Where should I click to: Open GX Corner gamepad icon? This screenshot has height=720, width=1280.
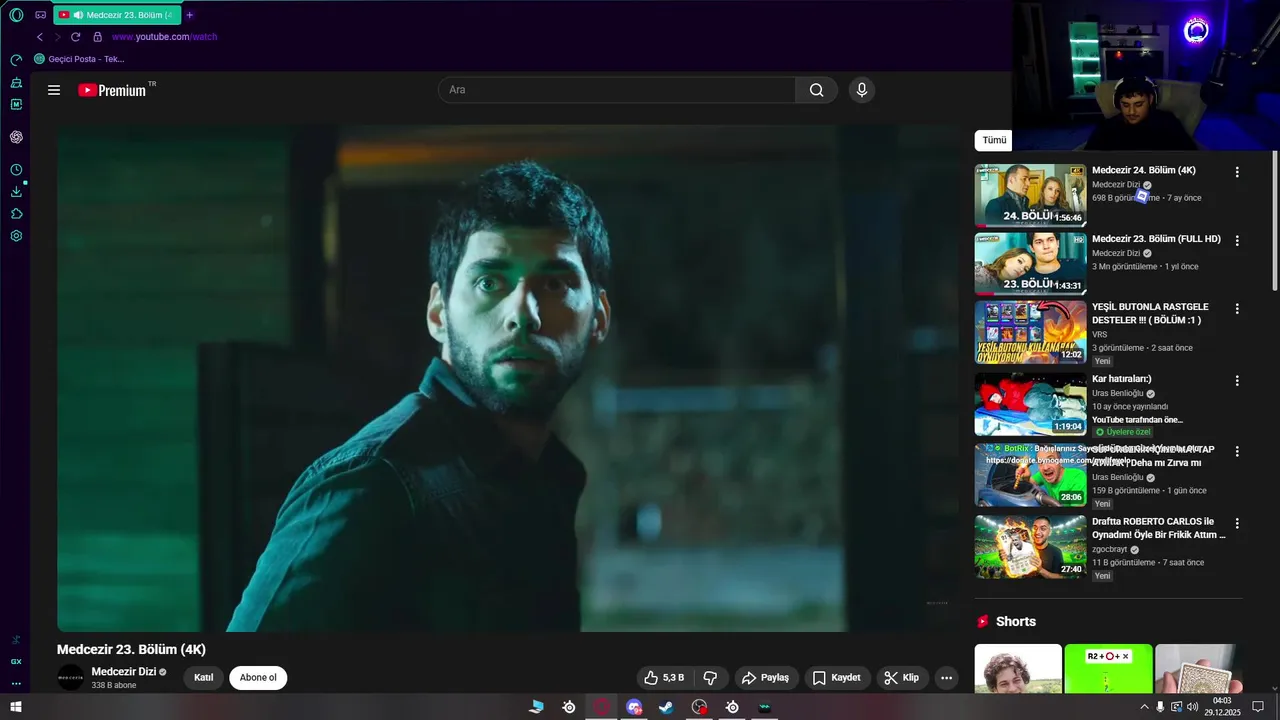point(41,15)
